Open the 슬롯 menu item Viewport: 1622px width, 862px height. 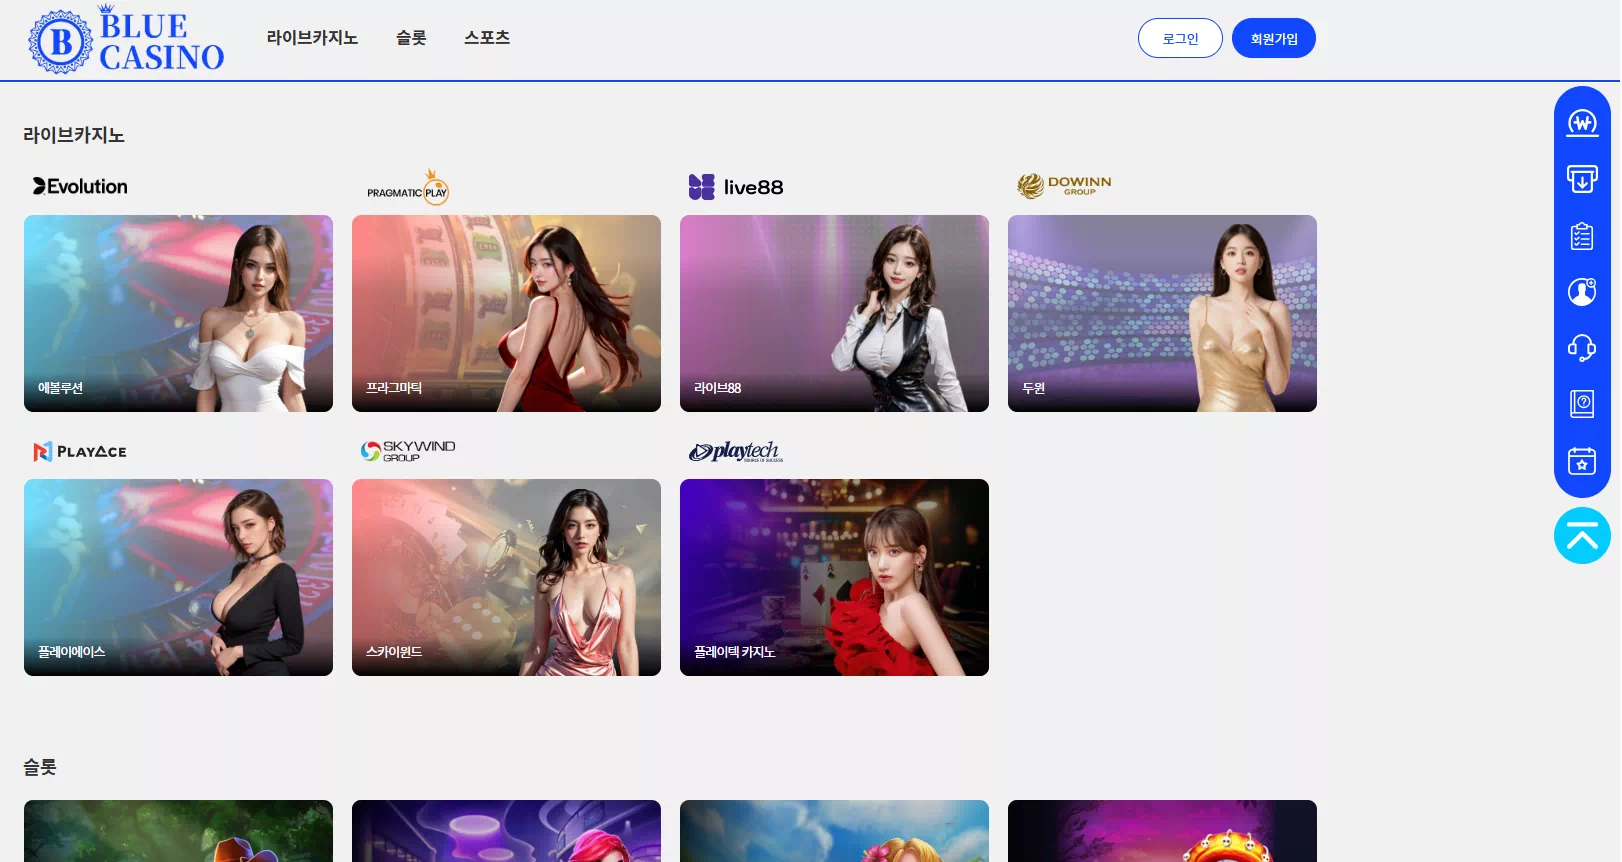point(411,38)
